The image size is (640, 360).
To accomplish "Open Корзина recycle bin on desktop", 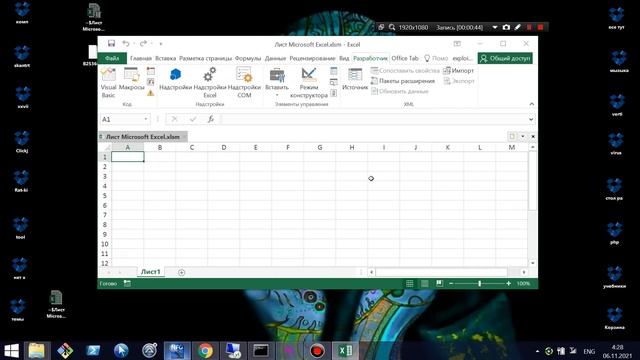I will 615,319.
